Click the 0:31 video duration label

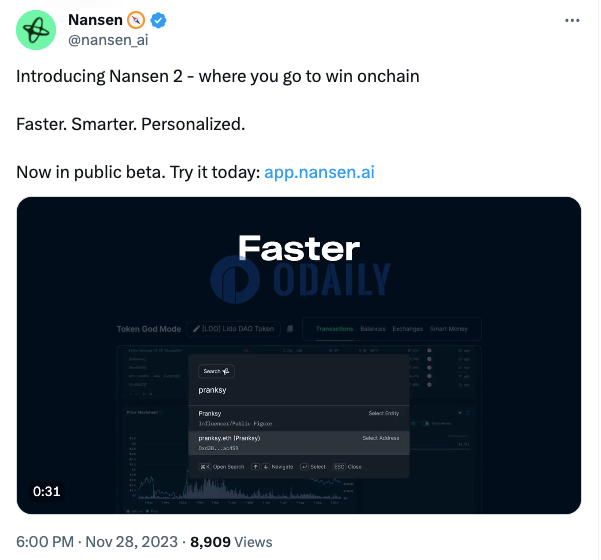(47, 491)
